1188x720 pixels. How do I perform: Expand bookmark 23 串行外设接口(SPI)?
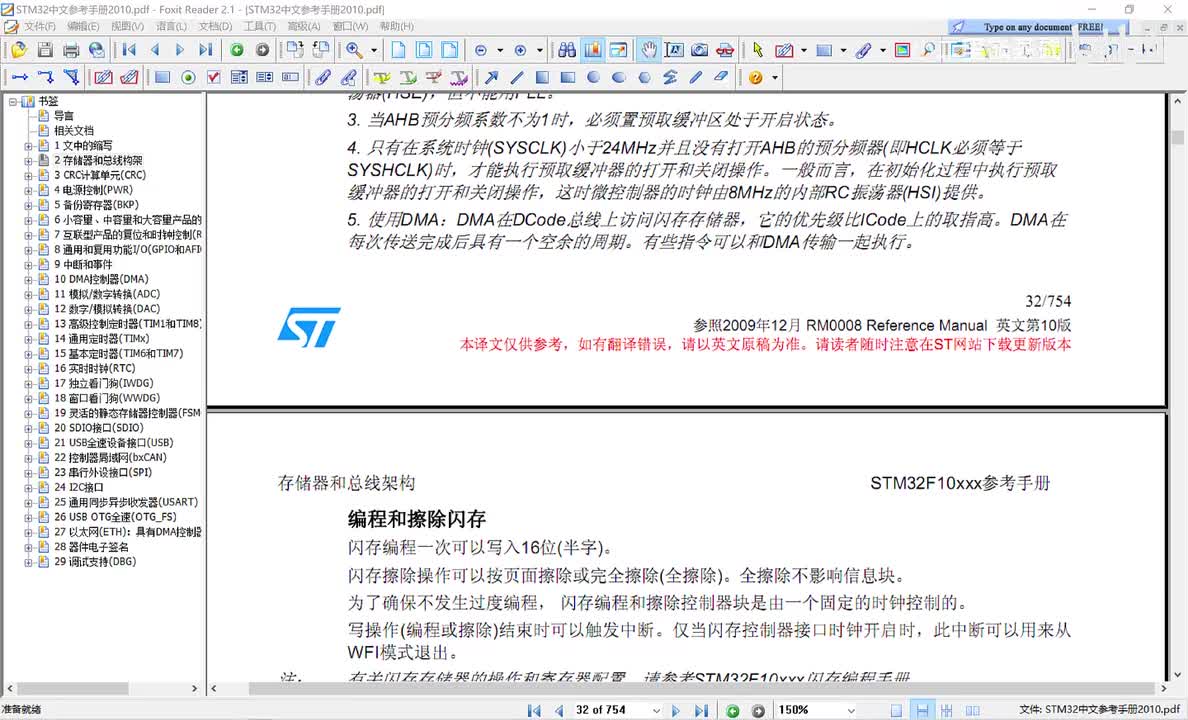point(28,473)
